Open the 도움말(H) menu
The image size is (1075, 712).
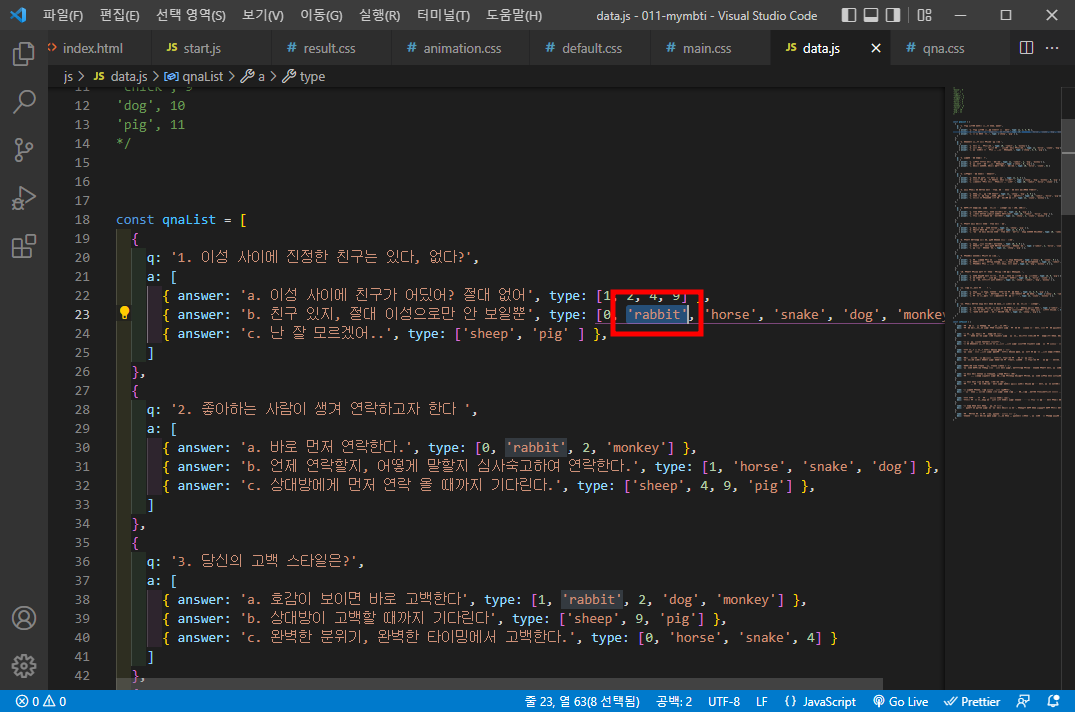(514, 15)
